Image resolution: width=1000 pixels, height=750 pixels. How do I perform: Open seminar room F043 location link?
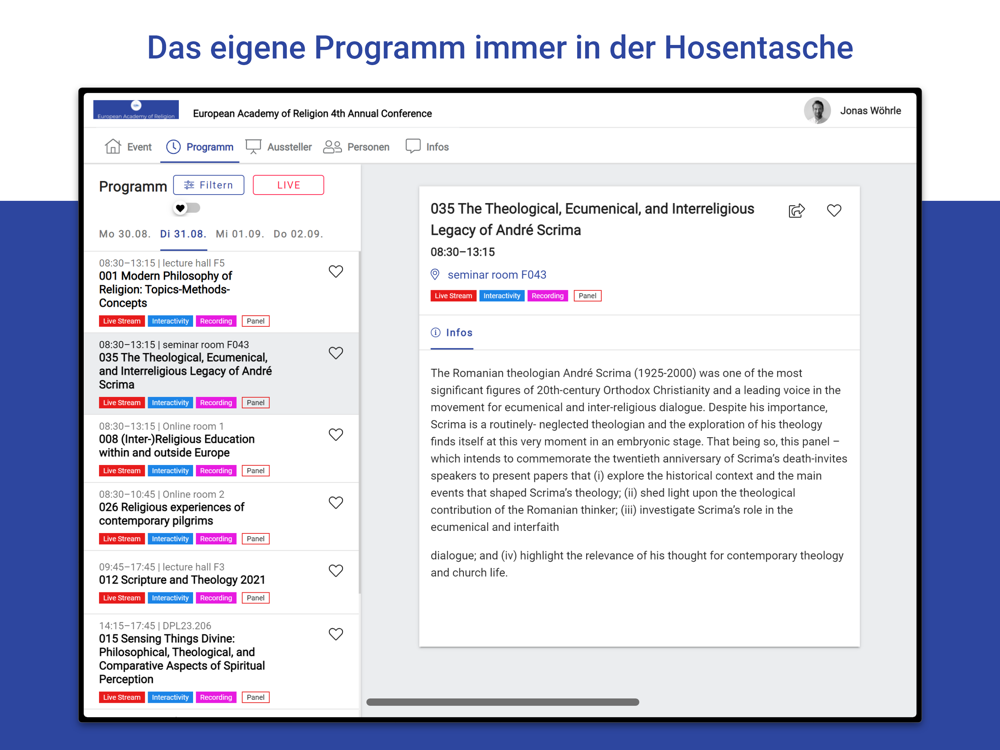[497, 275]
